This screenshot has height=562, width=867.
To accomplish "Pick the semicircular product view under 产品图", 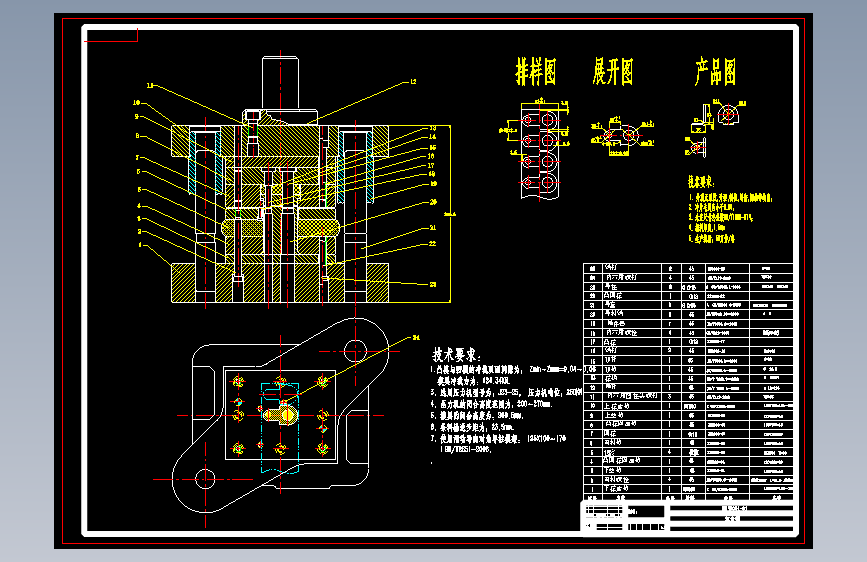I will (729, 114).
